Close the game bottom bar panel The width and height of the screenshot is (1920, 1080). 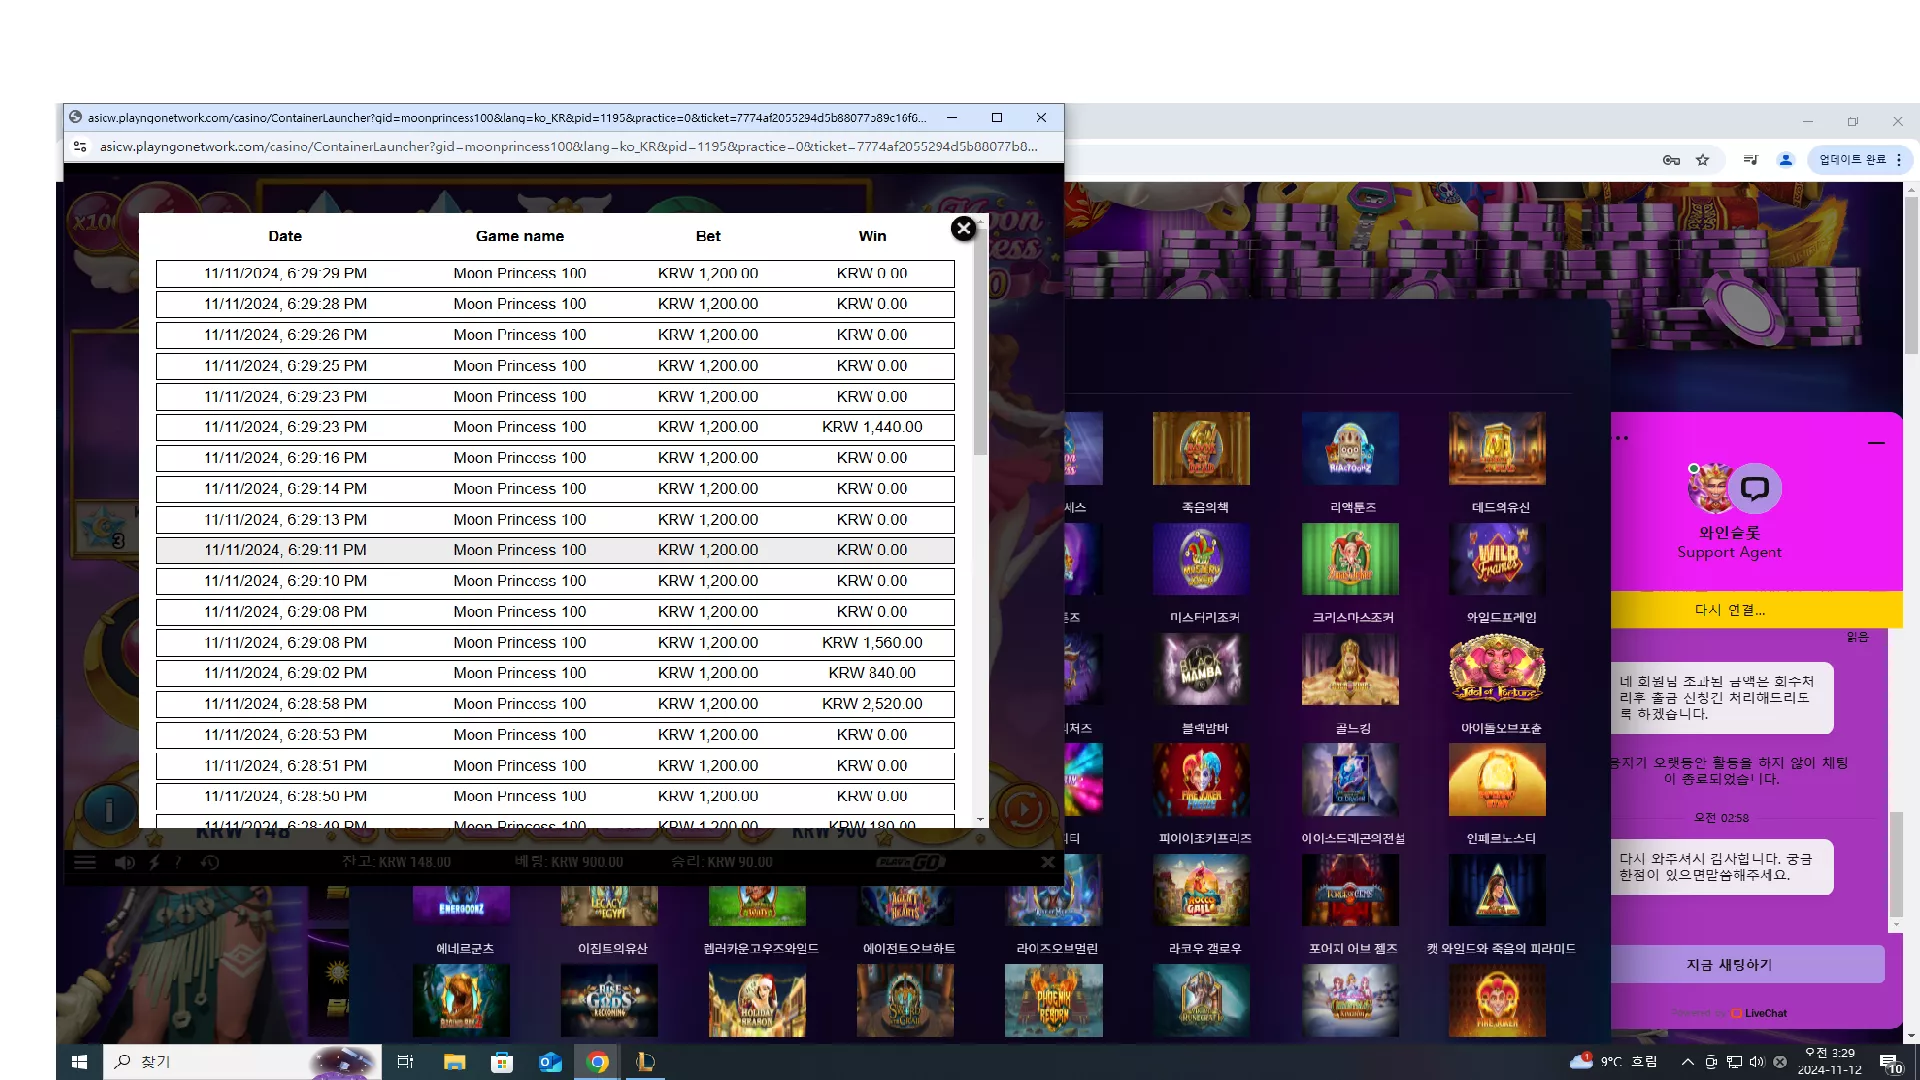coord(1047,862)
